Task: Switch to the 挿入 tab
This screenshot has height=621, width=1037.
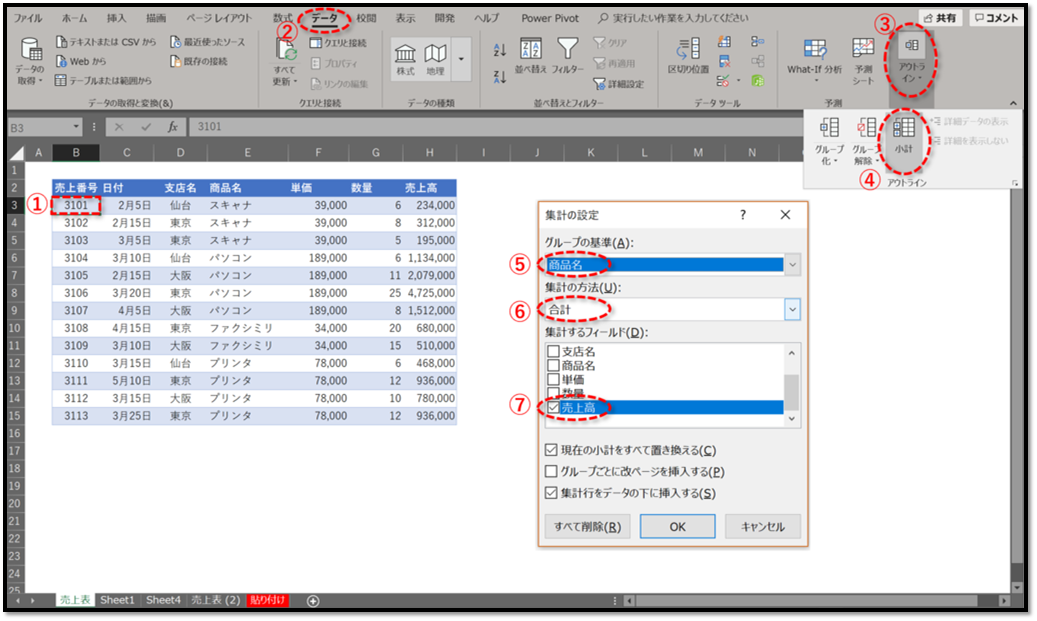Action: tap(116, 19)
